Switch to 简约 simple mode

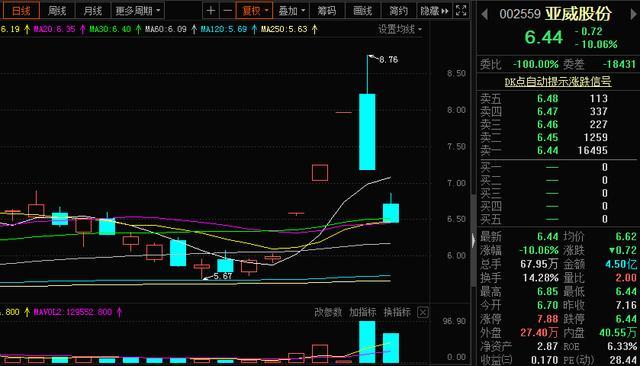point(398,11)
